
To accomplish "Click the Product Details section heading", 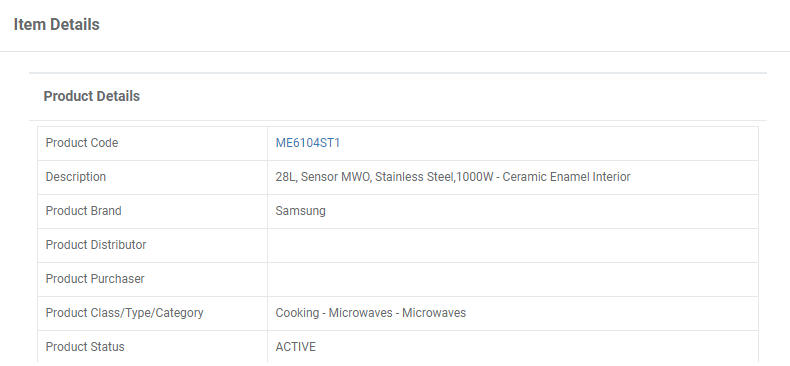I will point(92,96).
